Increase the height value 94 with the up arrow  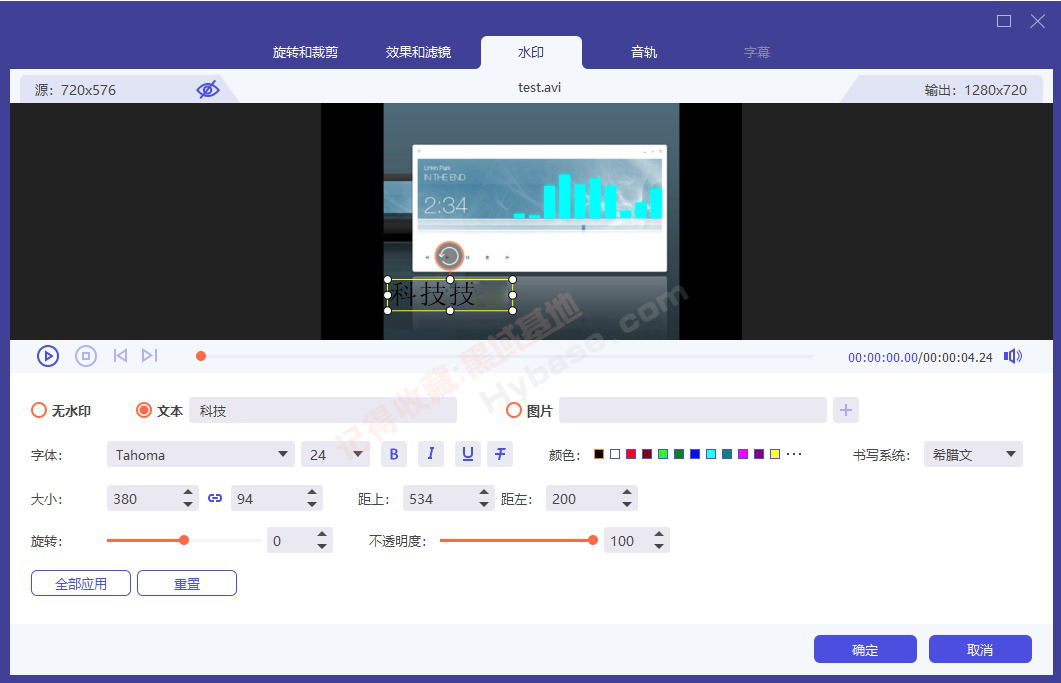pos(312,492)
